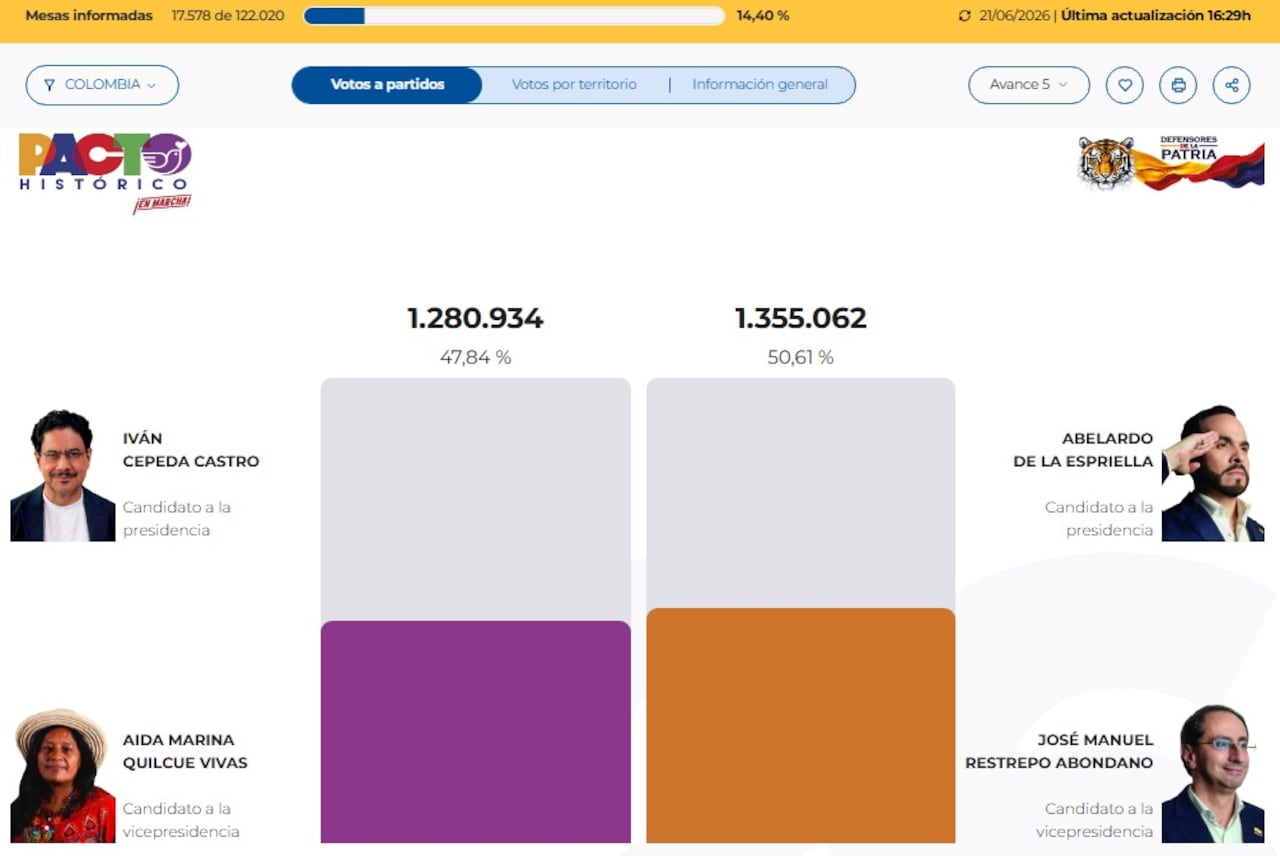This screenshot has width=1280, height=856.
Task: Click the Mesas informadas label
Action: (x=89, y=16)
